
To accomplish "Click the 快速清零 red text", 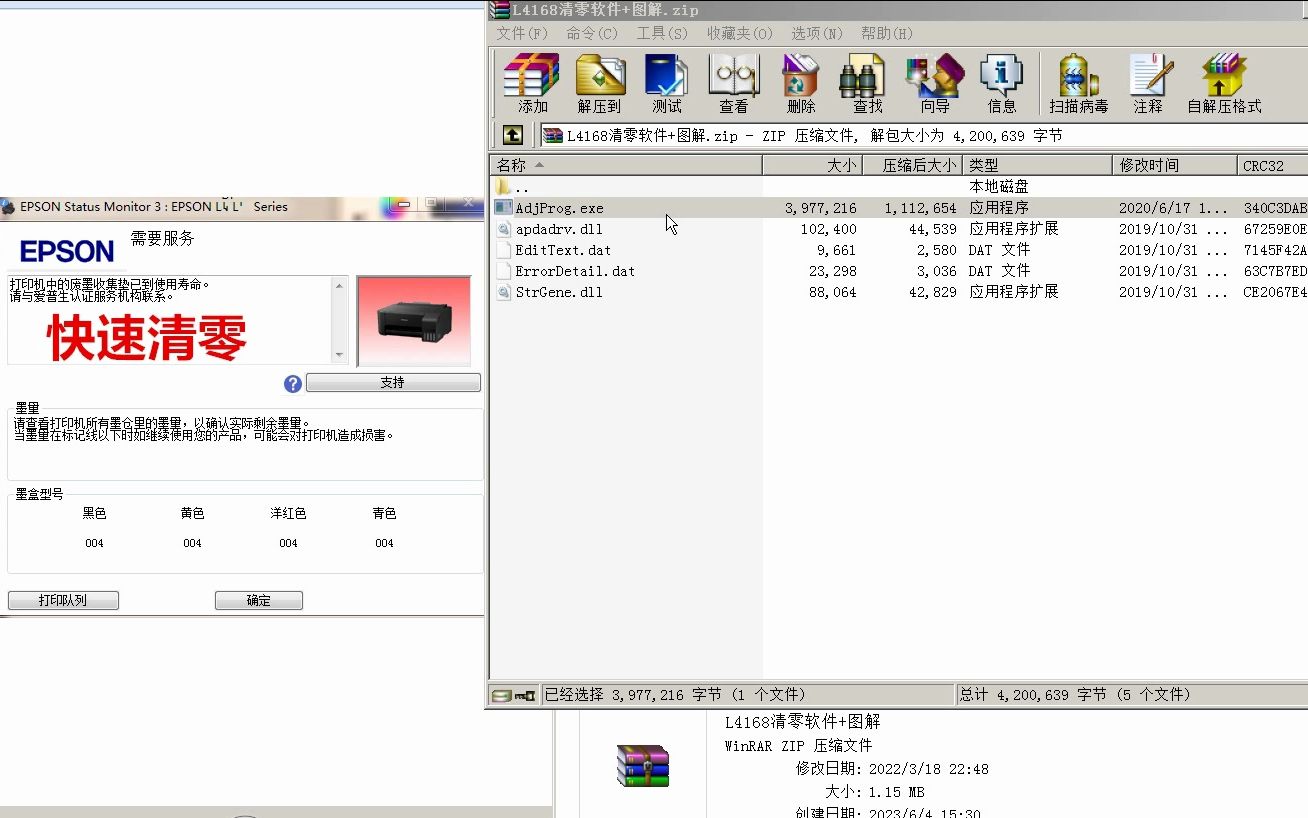I will tap(146, 338).
